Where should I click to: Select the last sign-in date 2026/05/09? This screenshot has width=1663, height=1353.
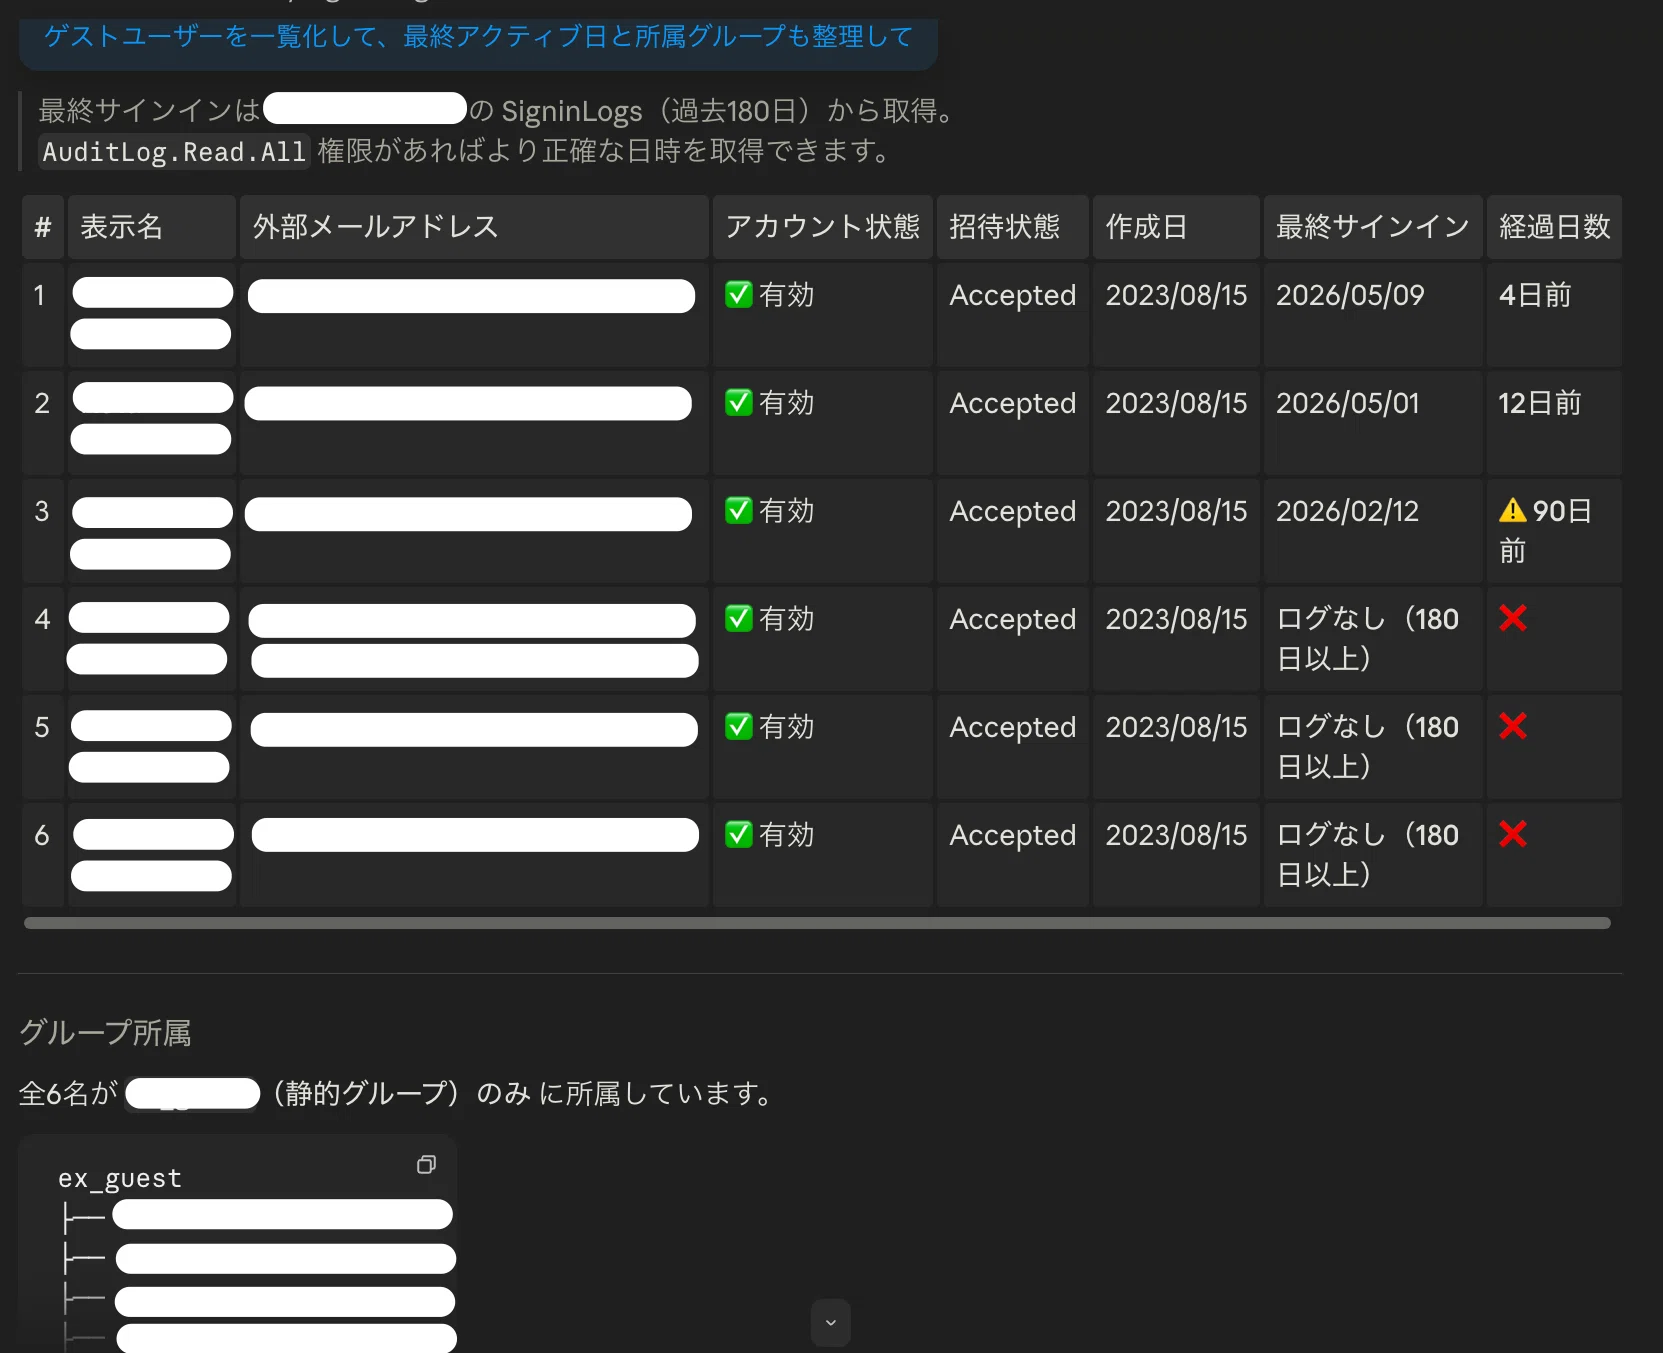coord(1350,295)
